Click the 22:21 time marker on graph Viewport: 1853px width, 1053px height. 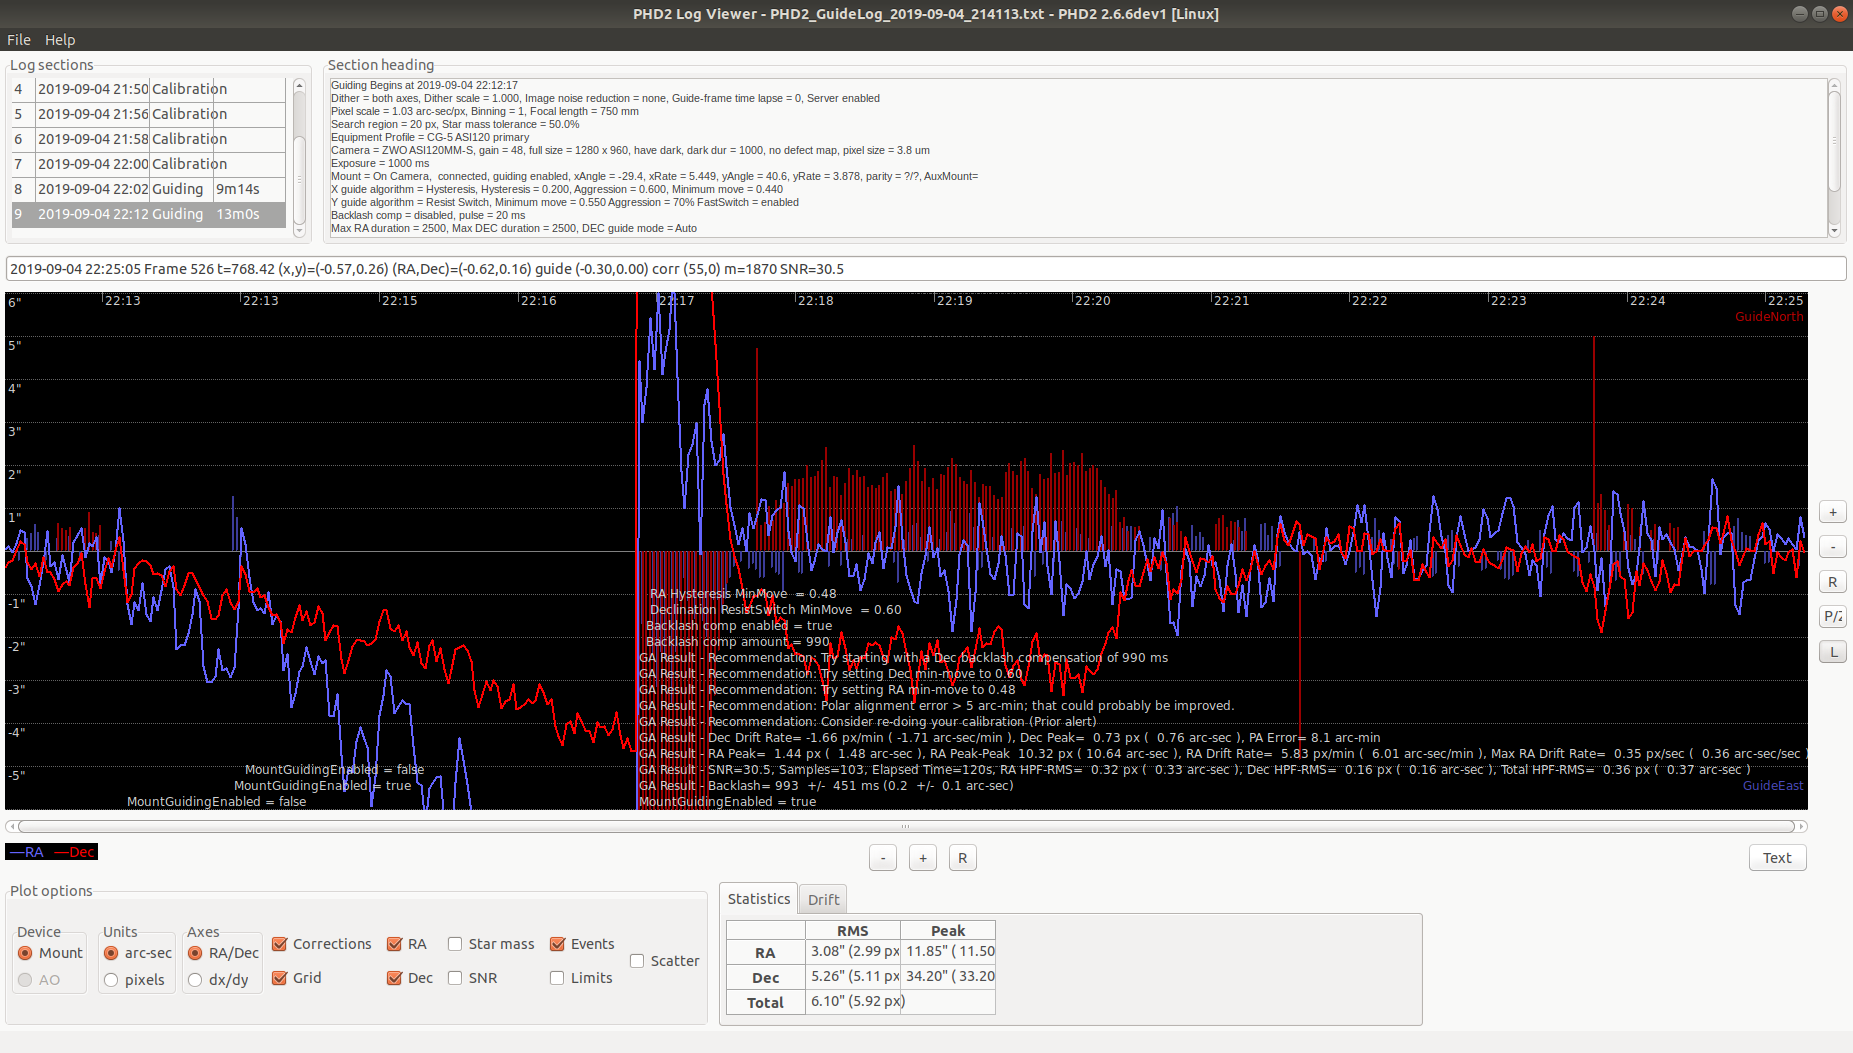(x=1231, y=301)
